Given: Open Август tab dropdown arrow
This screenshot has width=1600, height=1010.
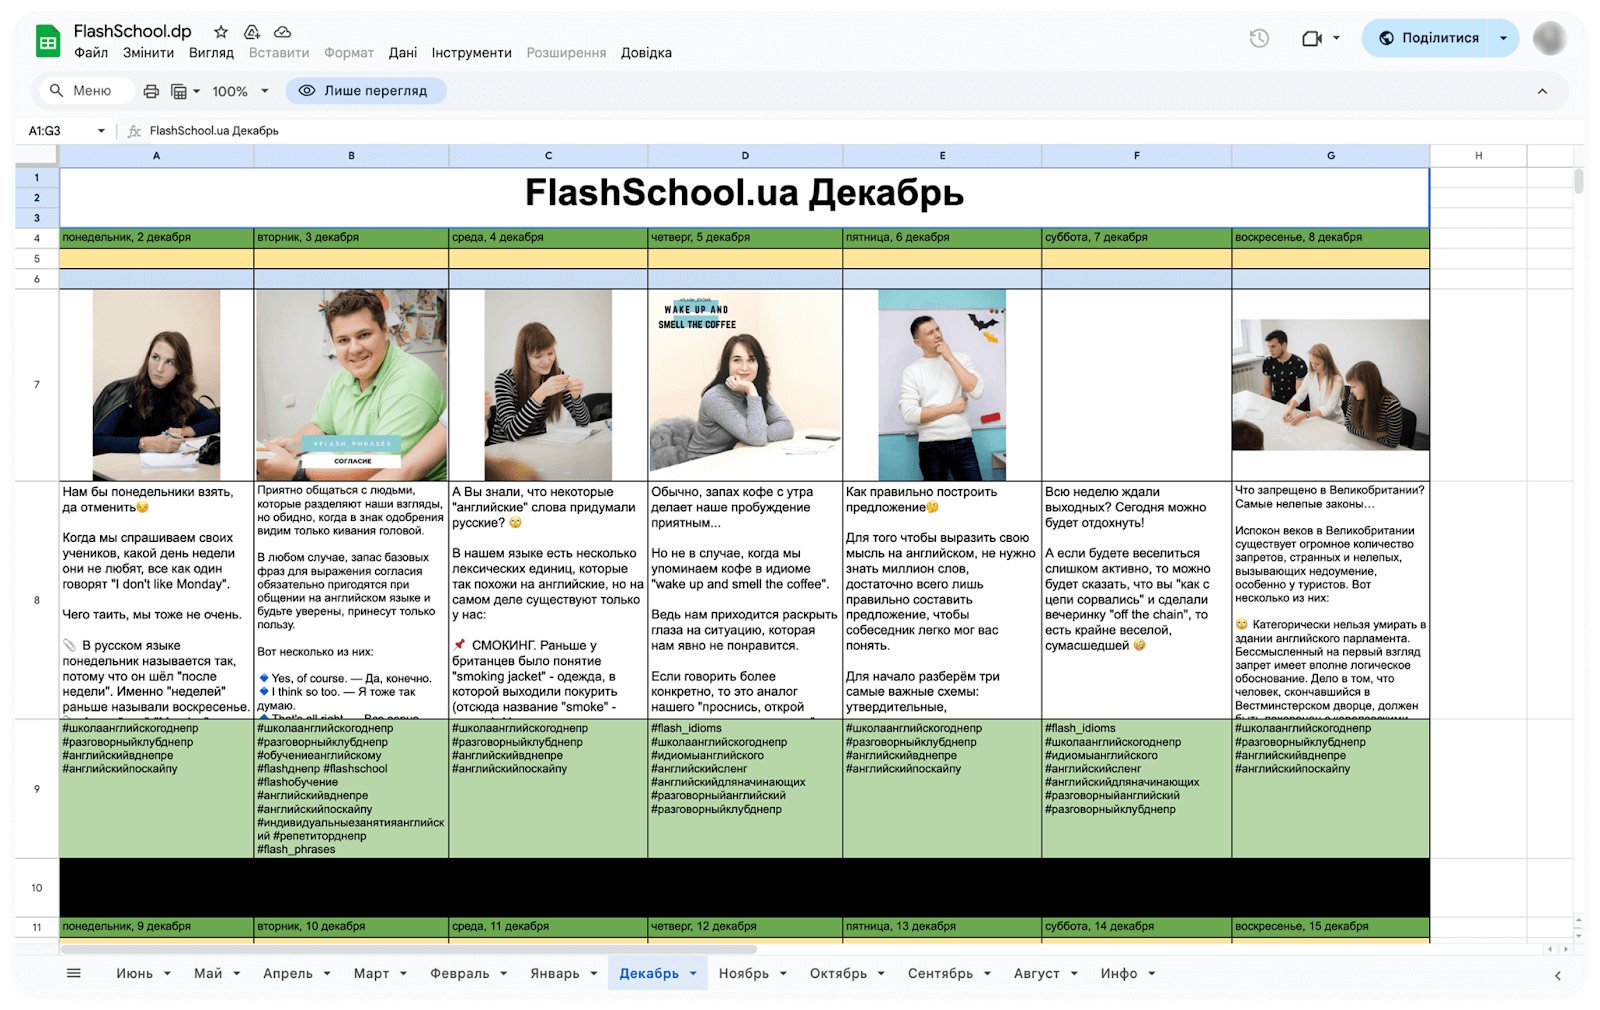Looking at the screenshot, I should (x=1074, y=973).
